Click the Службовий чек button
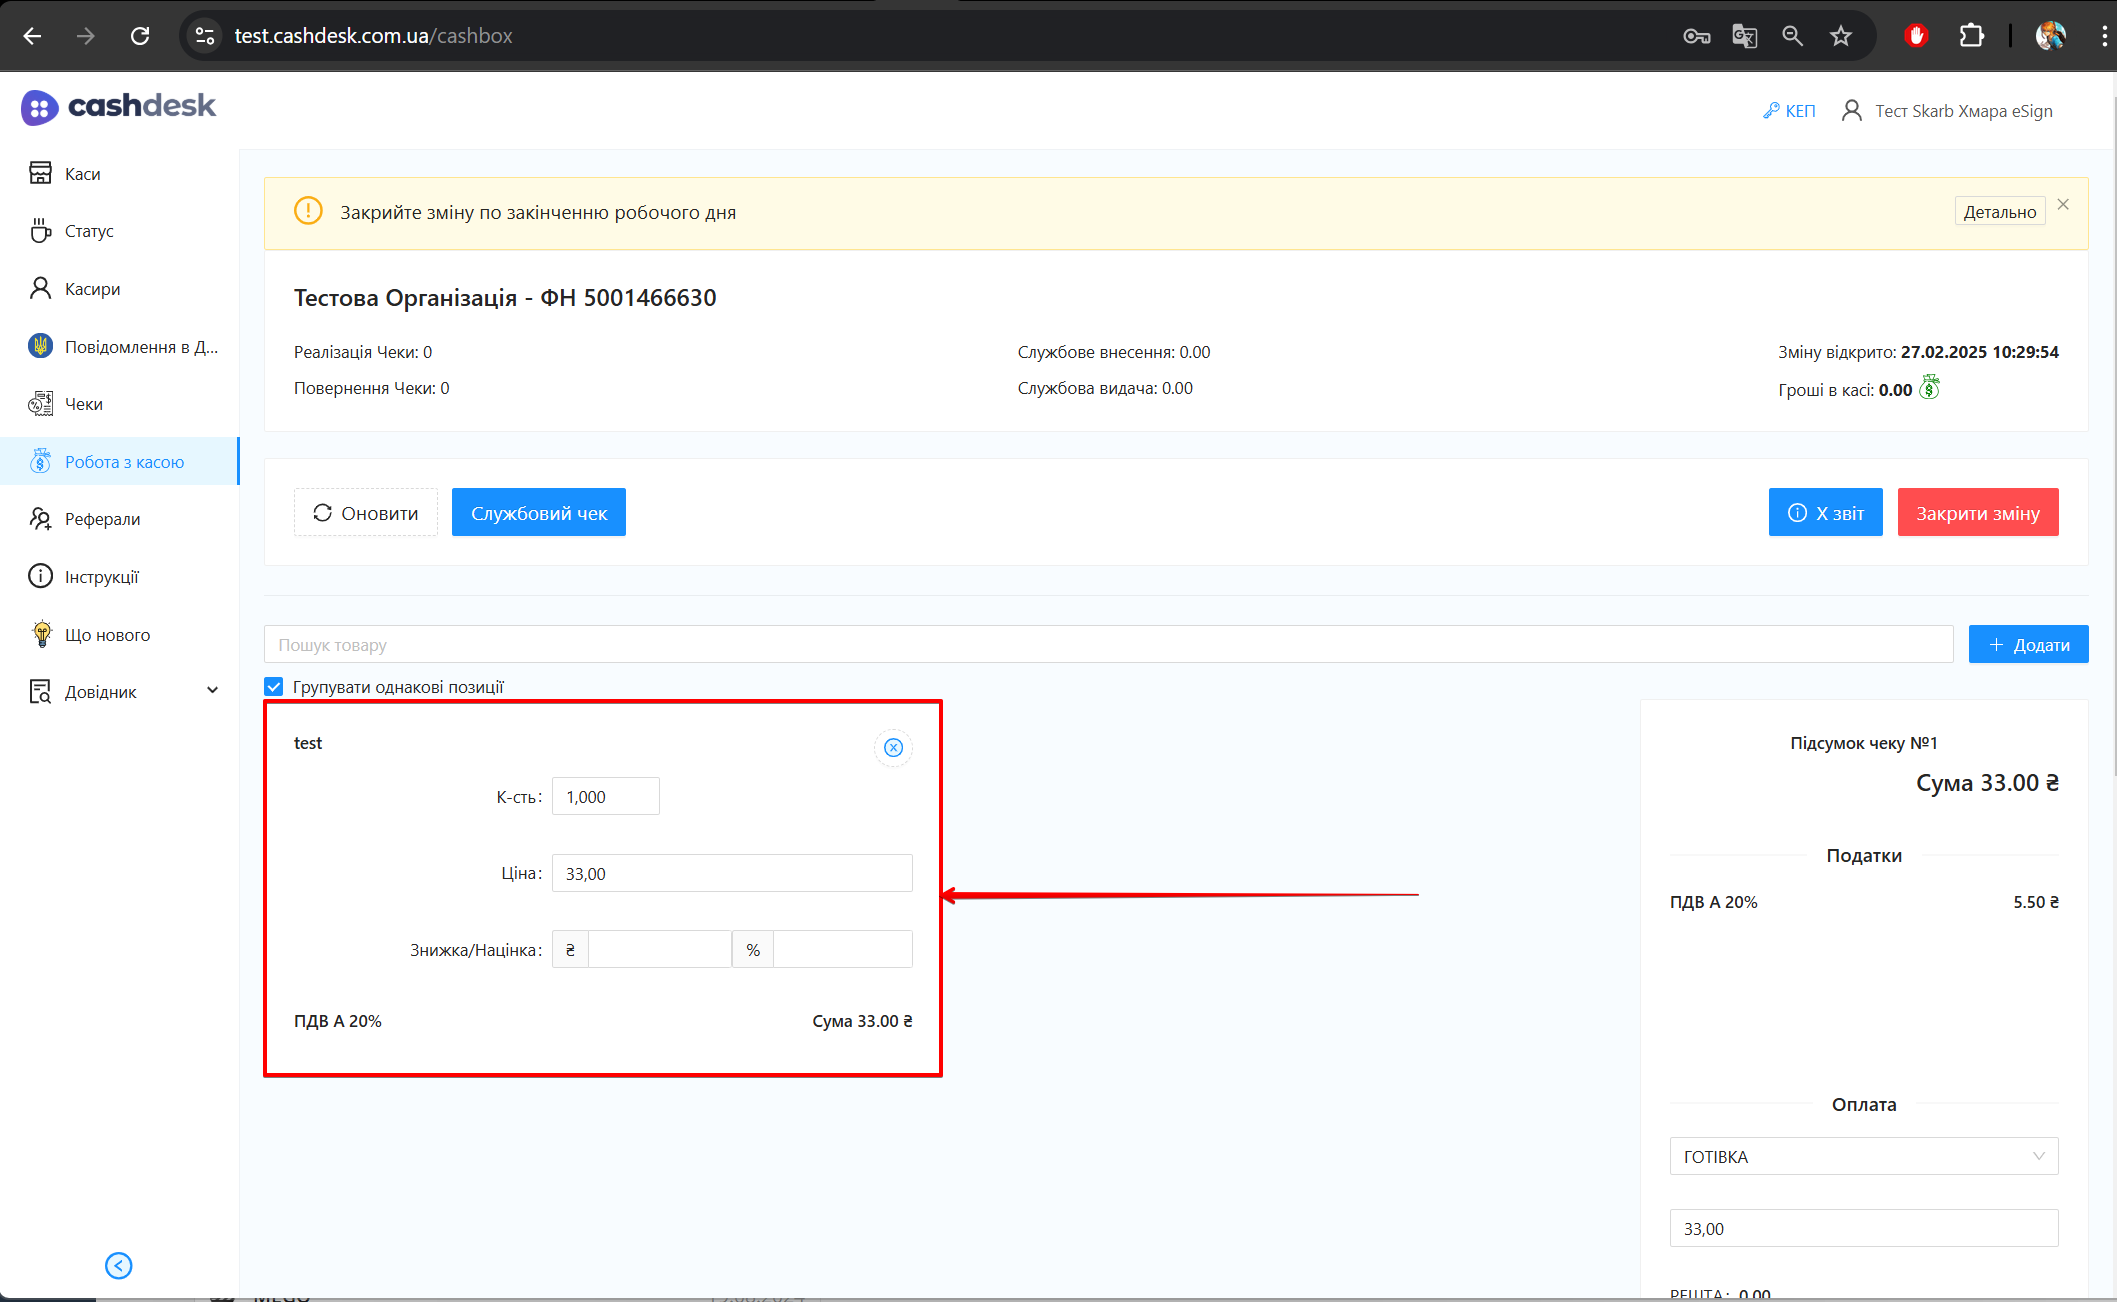Image resolution: width=2117 pixels, height=1302 pixels. click(538, 513)
